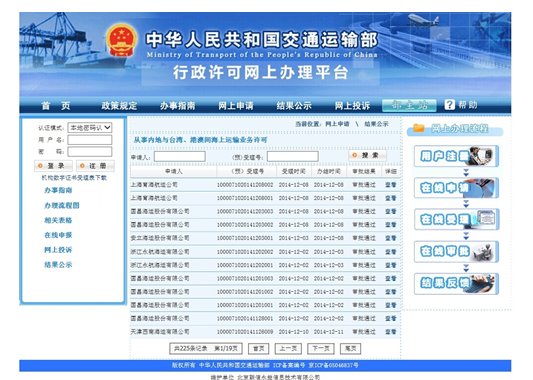Viewport: 533px width, 380px height.
Task: Click the 共225条记录 第1/19页 indicator
Action: click(206, 348)
